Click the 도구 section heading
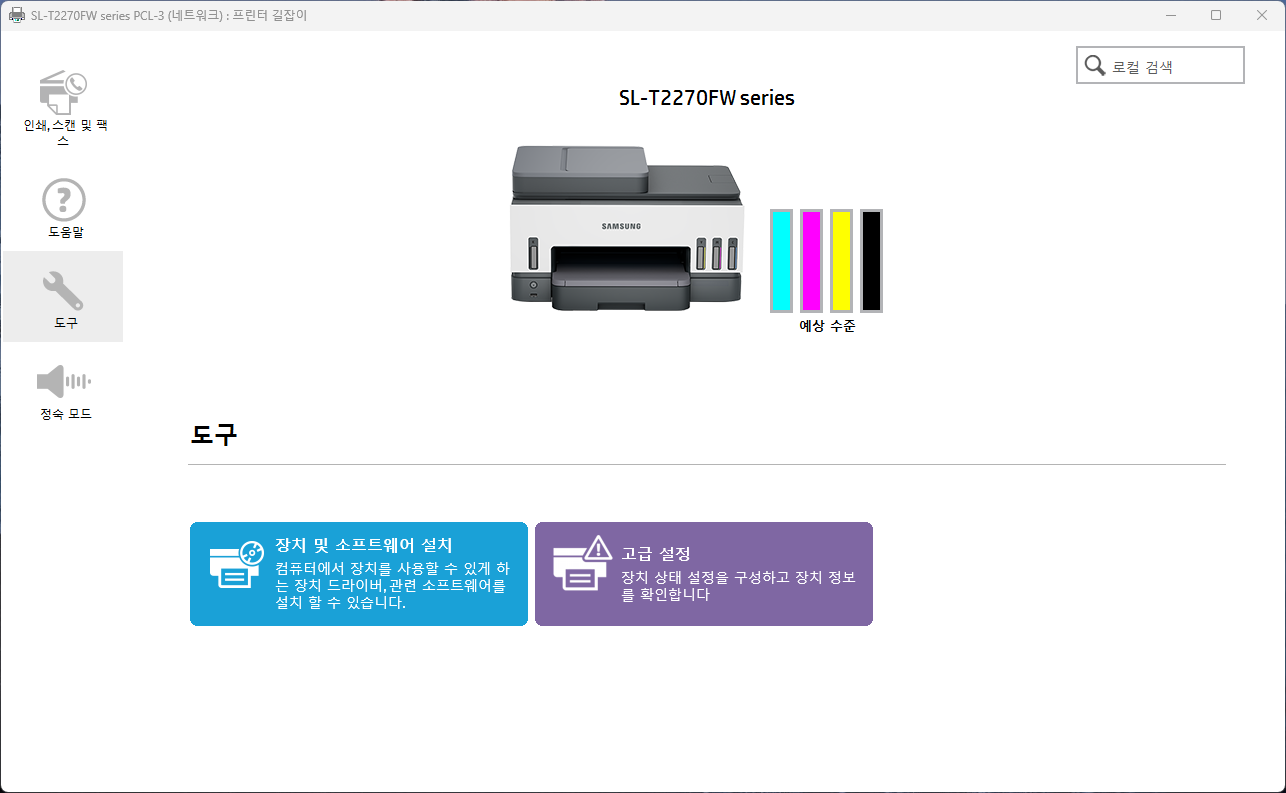Image resolution: width=1286 pixels, height=793 pixels. pyautogui.click(x=214, y=434)
